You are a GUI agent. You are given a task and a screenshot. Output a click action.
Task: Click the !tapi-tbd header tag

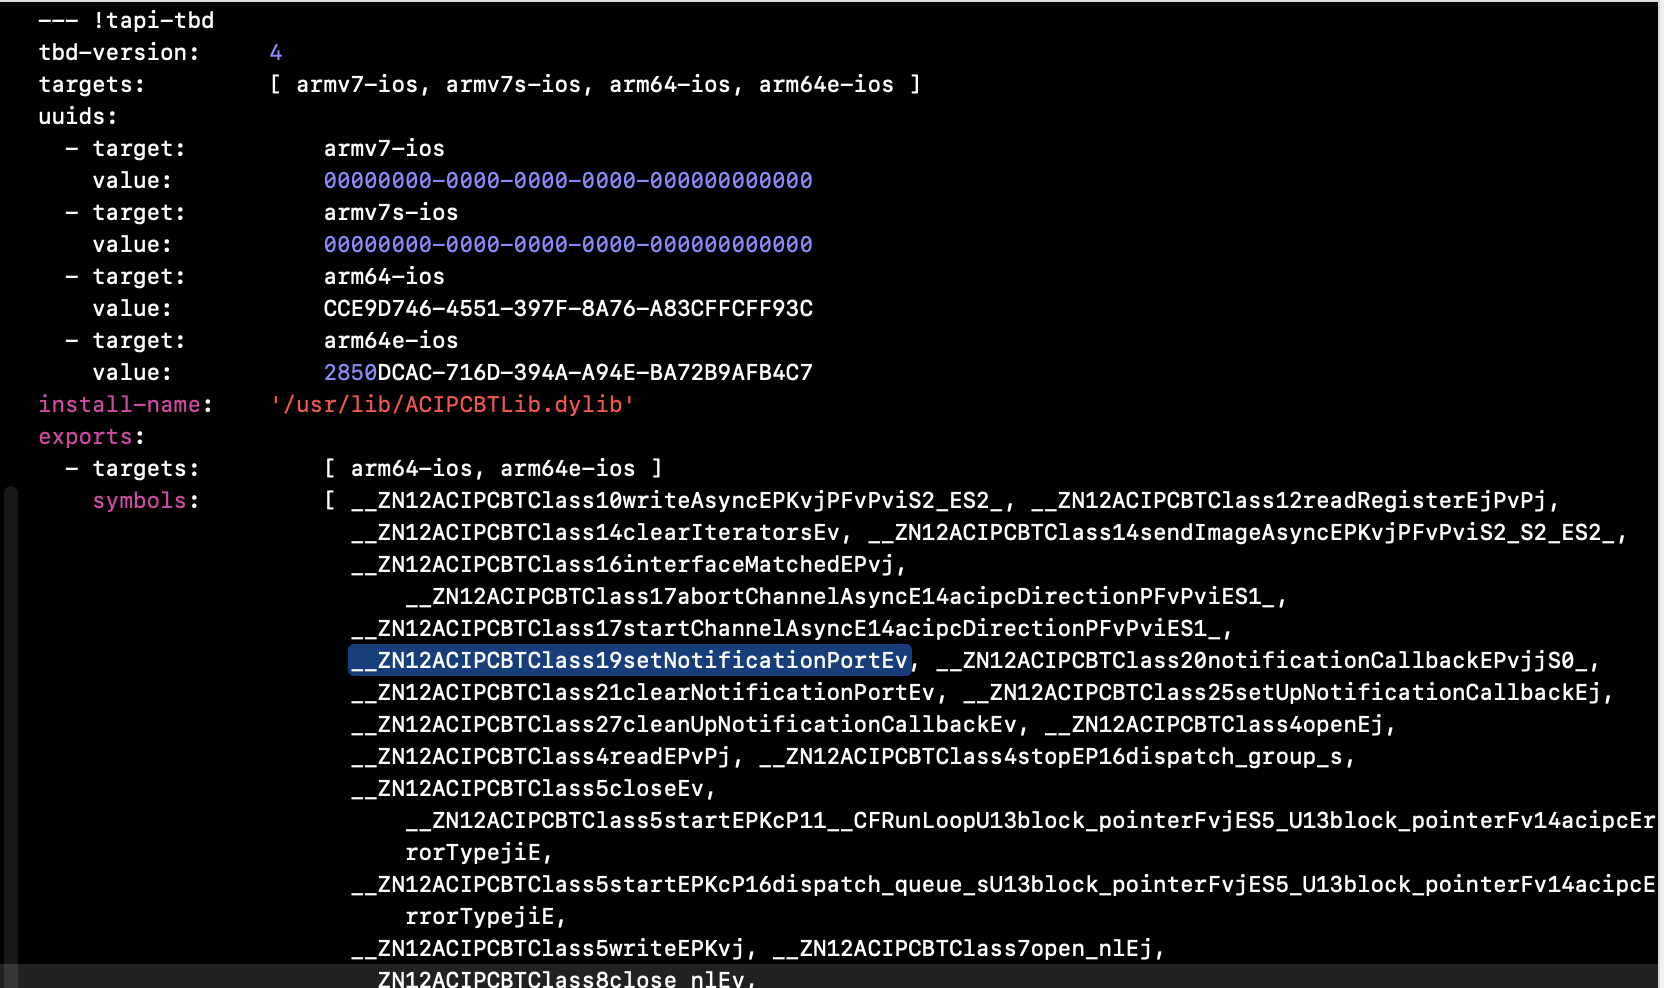(153, 20)
